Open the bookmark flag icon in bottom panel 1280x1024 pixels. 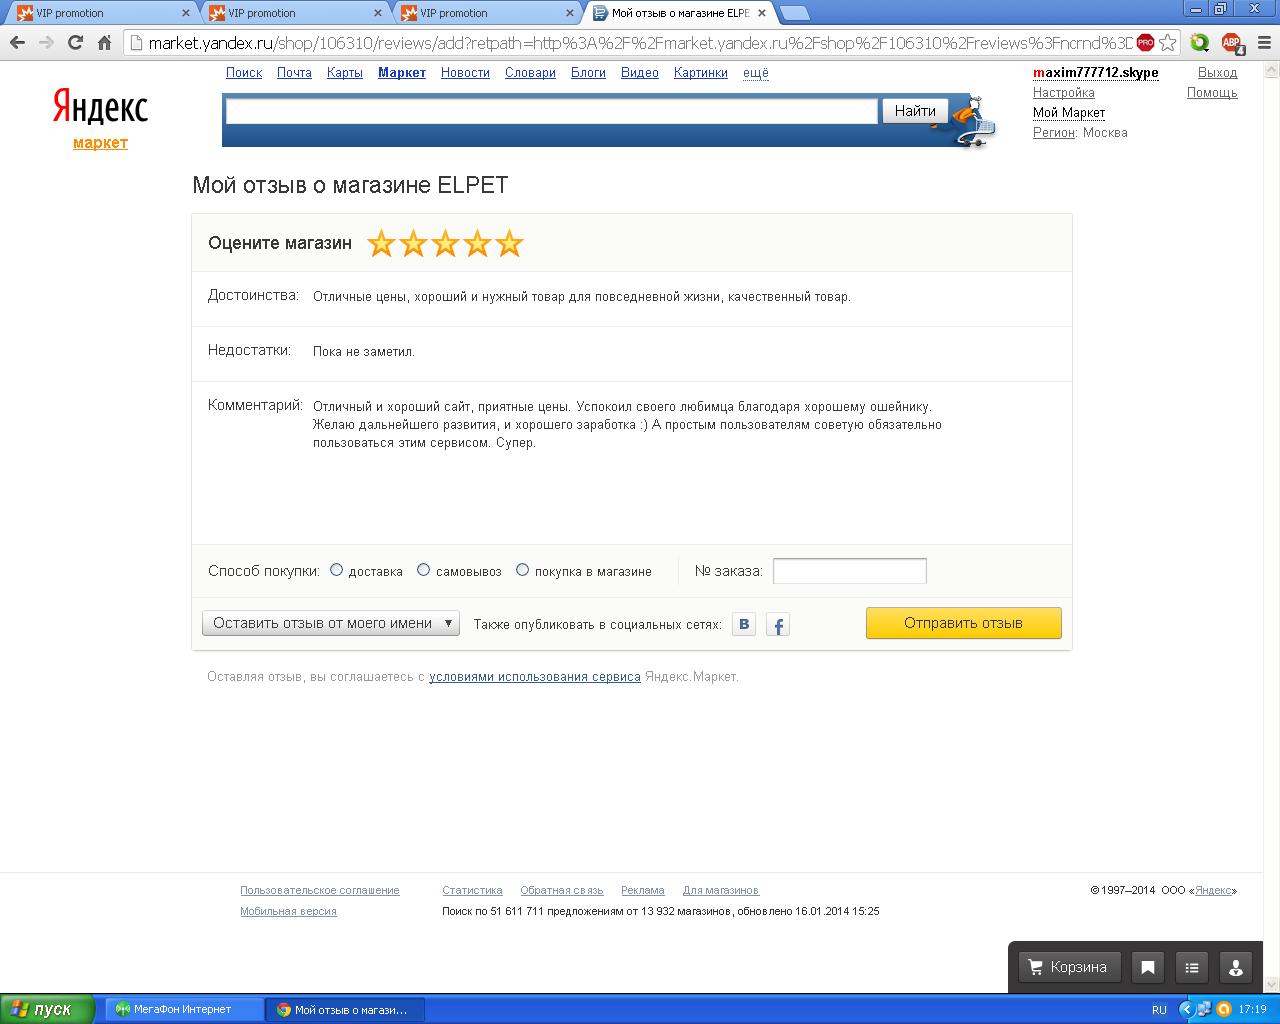(1148, 967)
